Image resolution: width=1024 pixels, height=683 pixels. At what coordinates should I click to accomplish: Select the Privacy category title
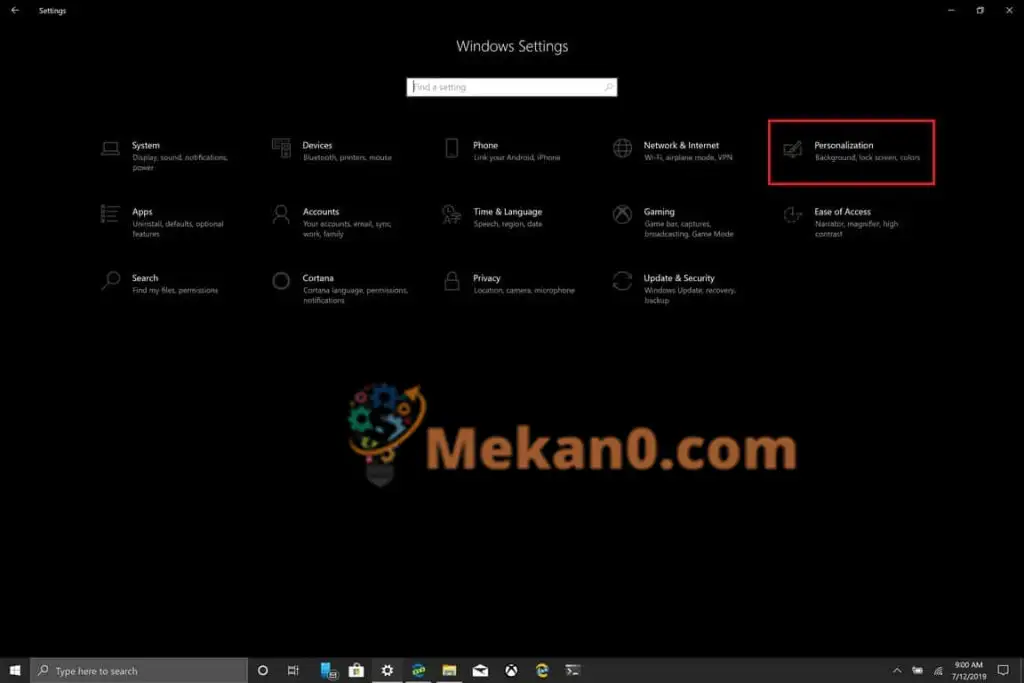point(487,278)
